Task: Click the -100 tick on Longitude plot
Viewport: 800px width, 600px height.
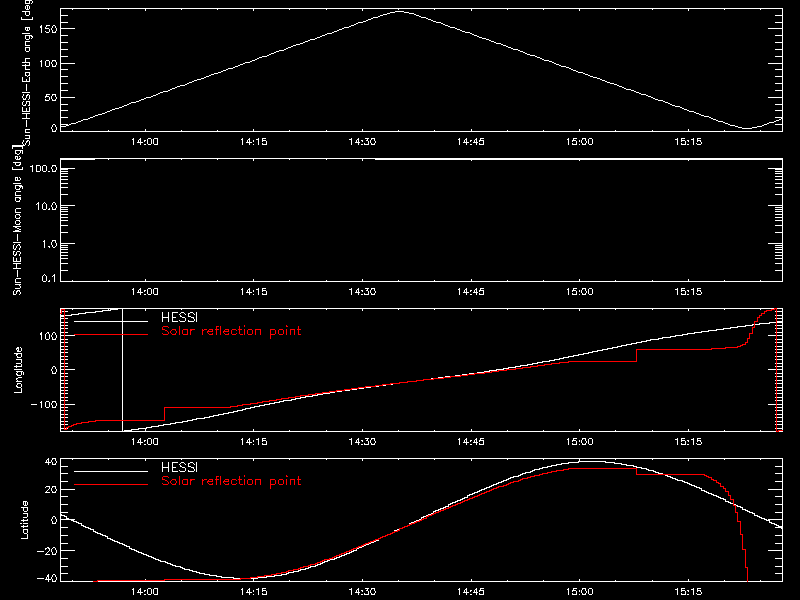Action: tap(44, 404)
